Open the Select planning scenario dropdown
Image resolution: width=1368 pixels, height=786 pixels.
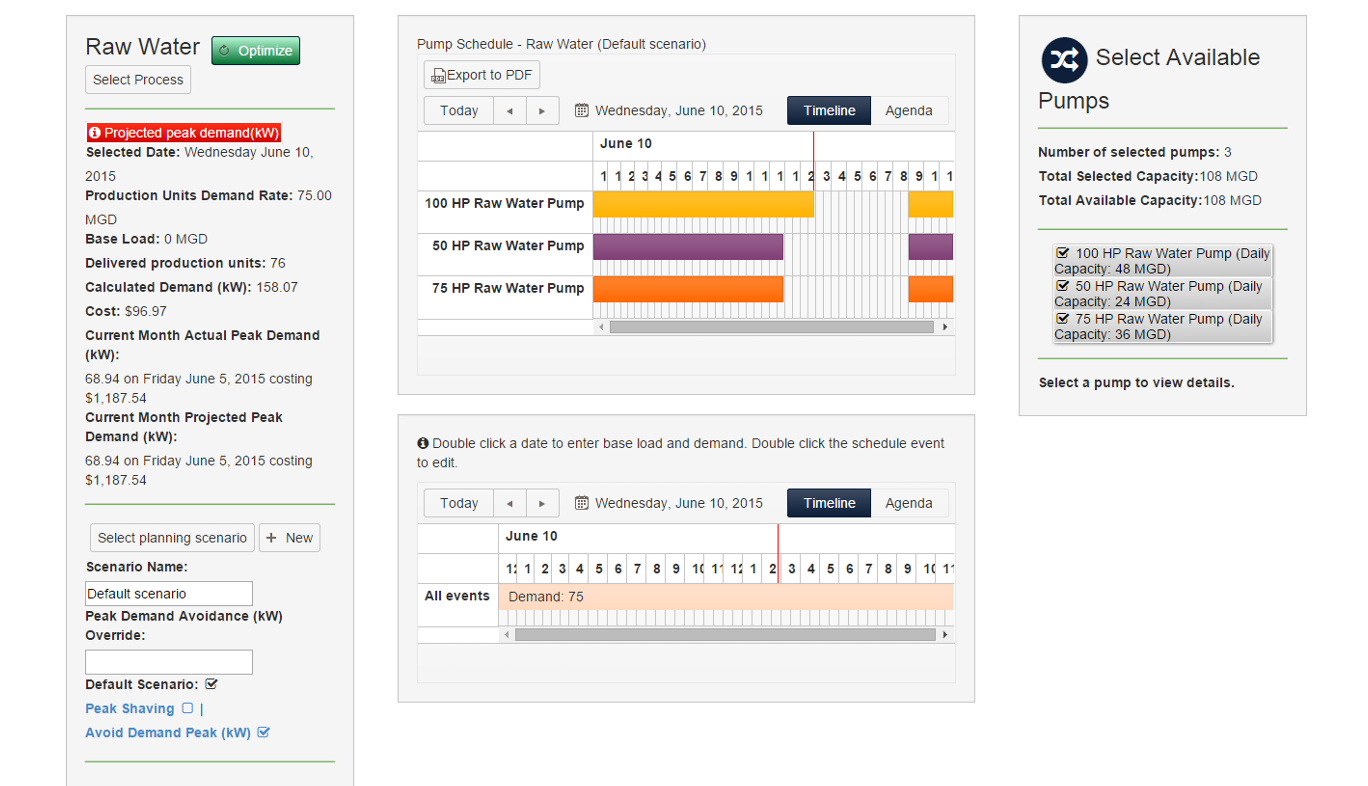172,538
